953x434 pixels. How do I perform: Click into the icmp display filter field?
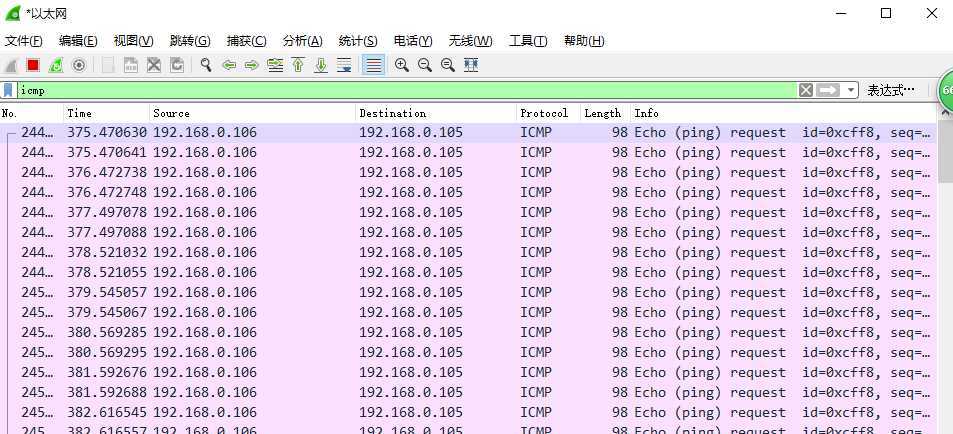(407, 91)
